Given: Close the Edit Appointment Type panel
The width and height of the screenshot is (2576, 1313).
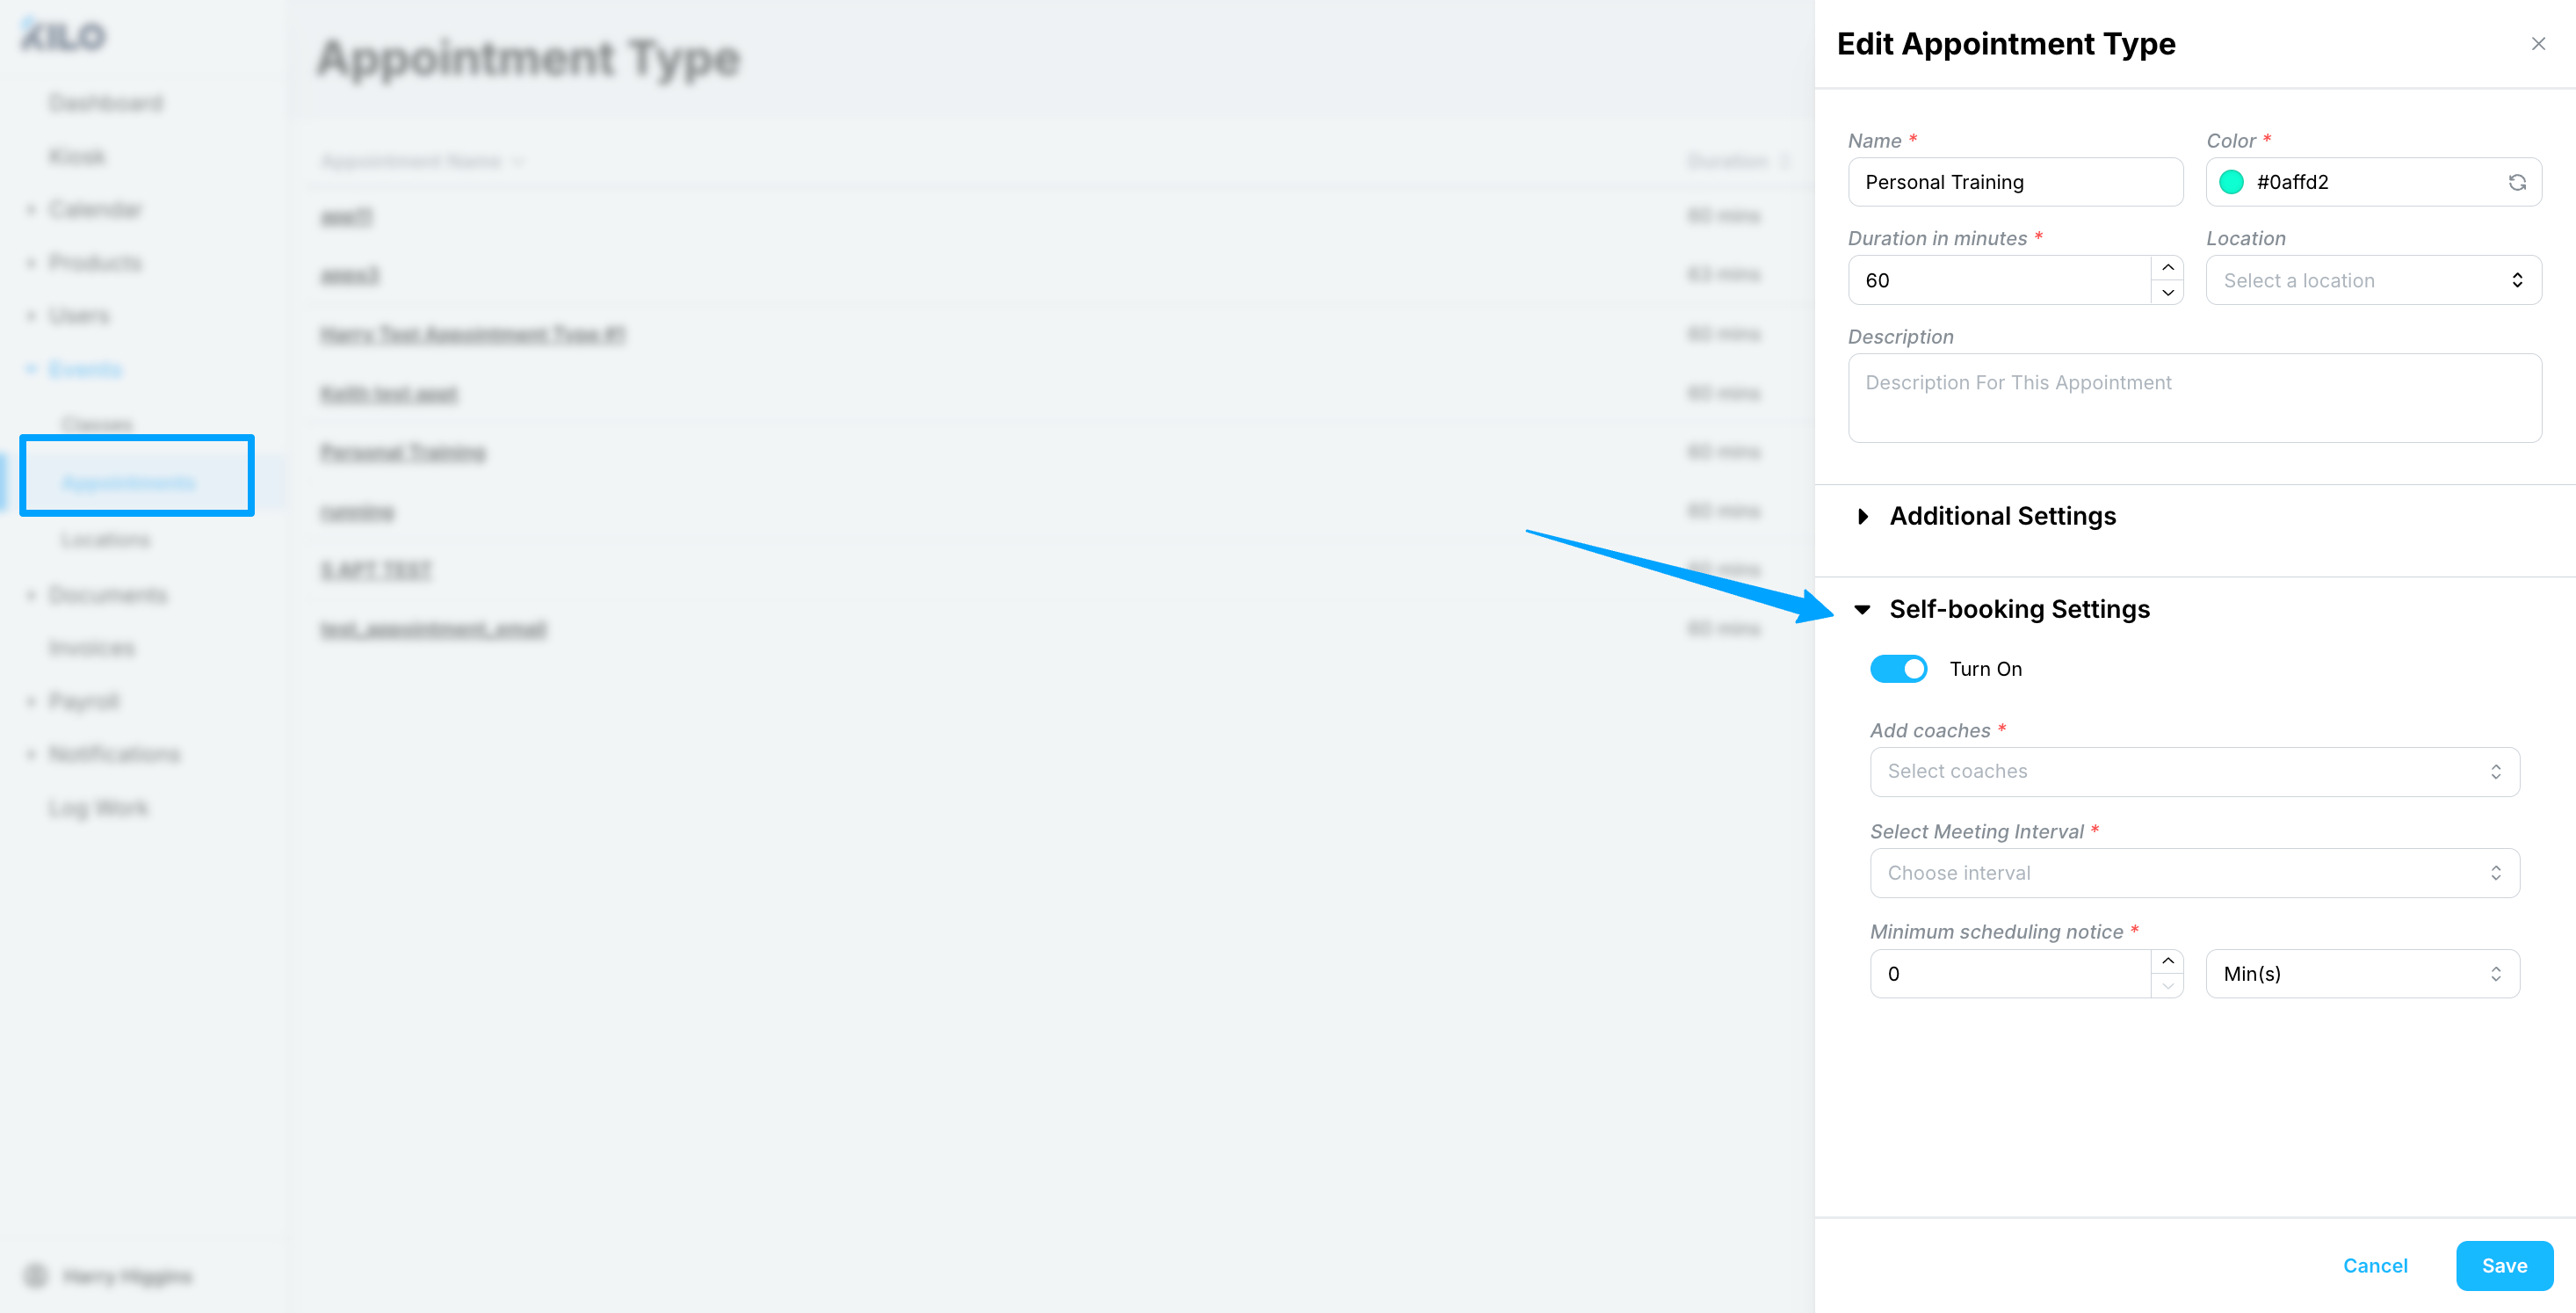Looking at the screenshot, I should click(2537, 44).
